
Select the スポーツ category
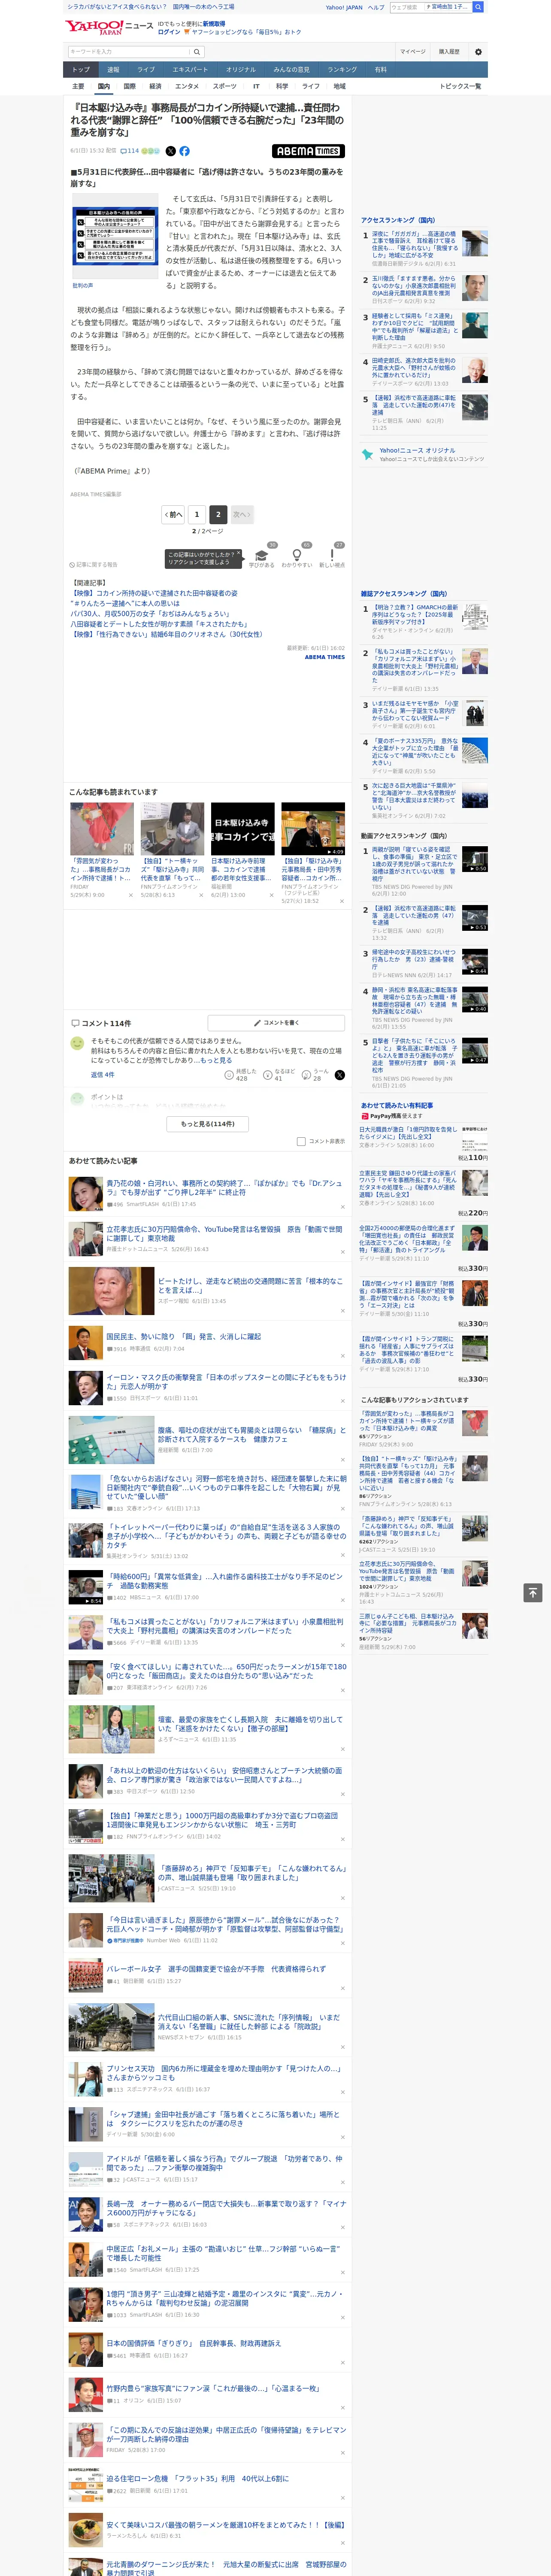click(x=225, y=86)
